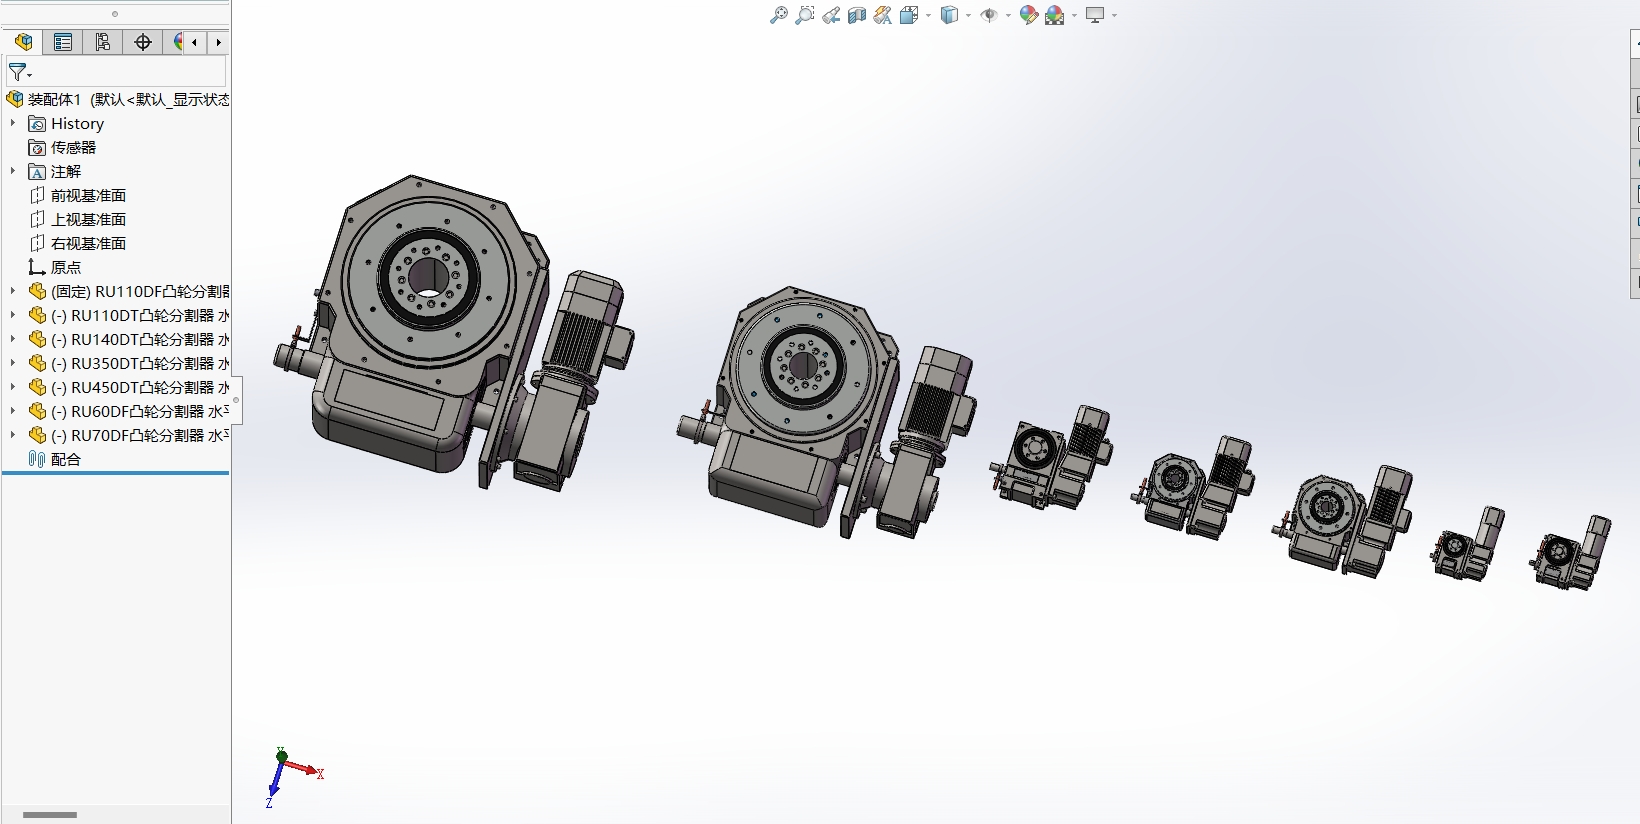
Task: Switch to DisplayManager color ball tab
Action: (176, 42)
